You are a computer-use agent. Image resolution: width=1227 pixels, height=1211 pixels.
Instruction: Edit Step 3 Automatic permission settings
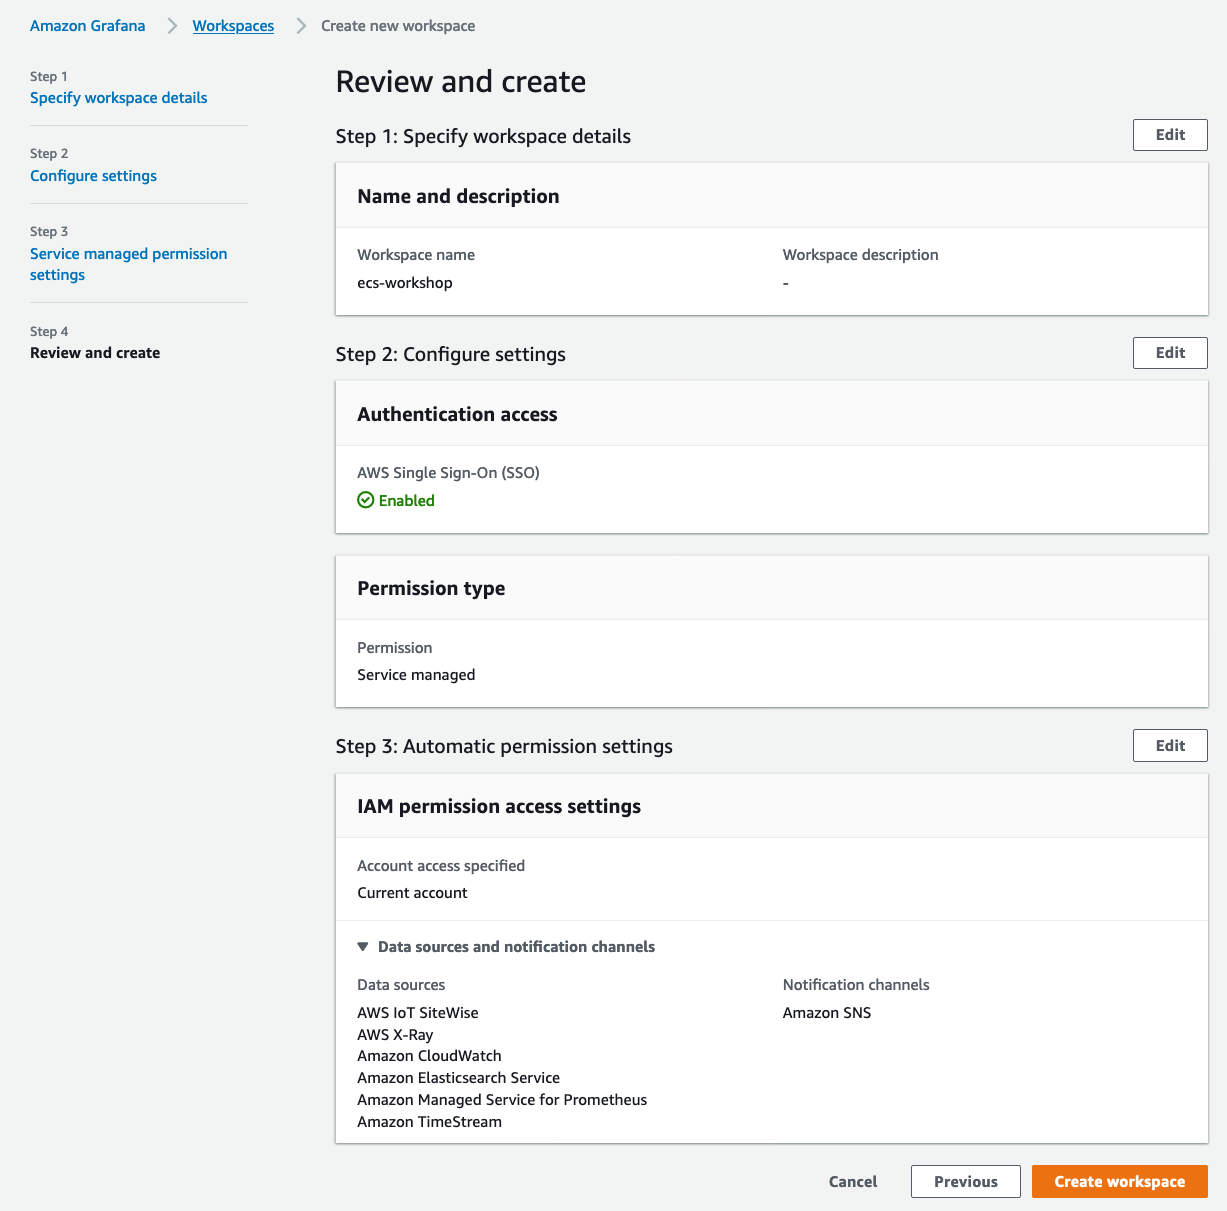coord(1170,746)
